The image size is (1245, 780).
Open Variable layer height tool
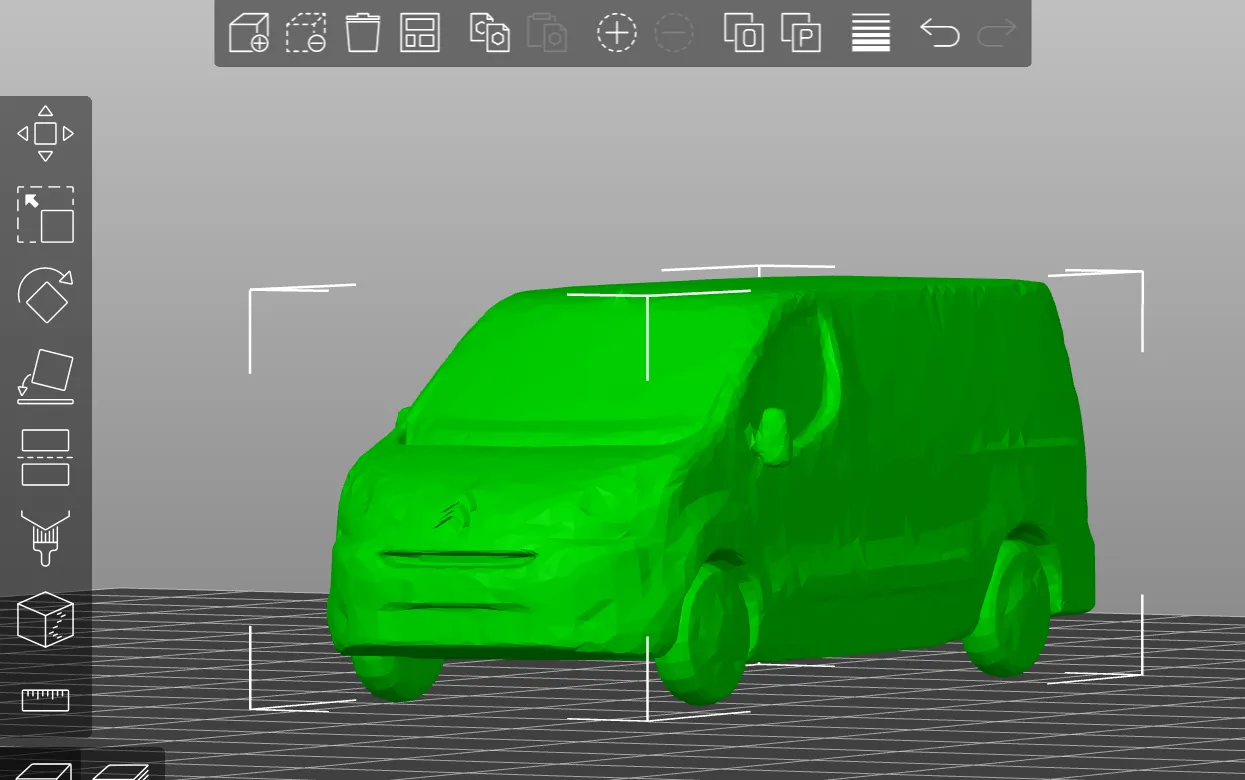(x=871, y=33)
